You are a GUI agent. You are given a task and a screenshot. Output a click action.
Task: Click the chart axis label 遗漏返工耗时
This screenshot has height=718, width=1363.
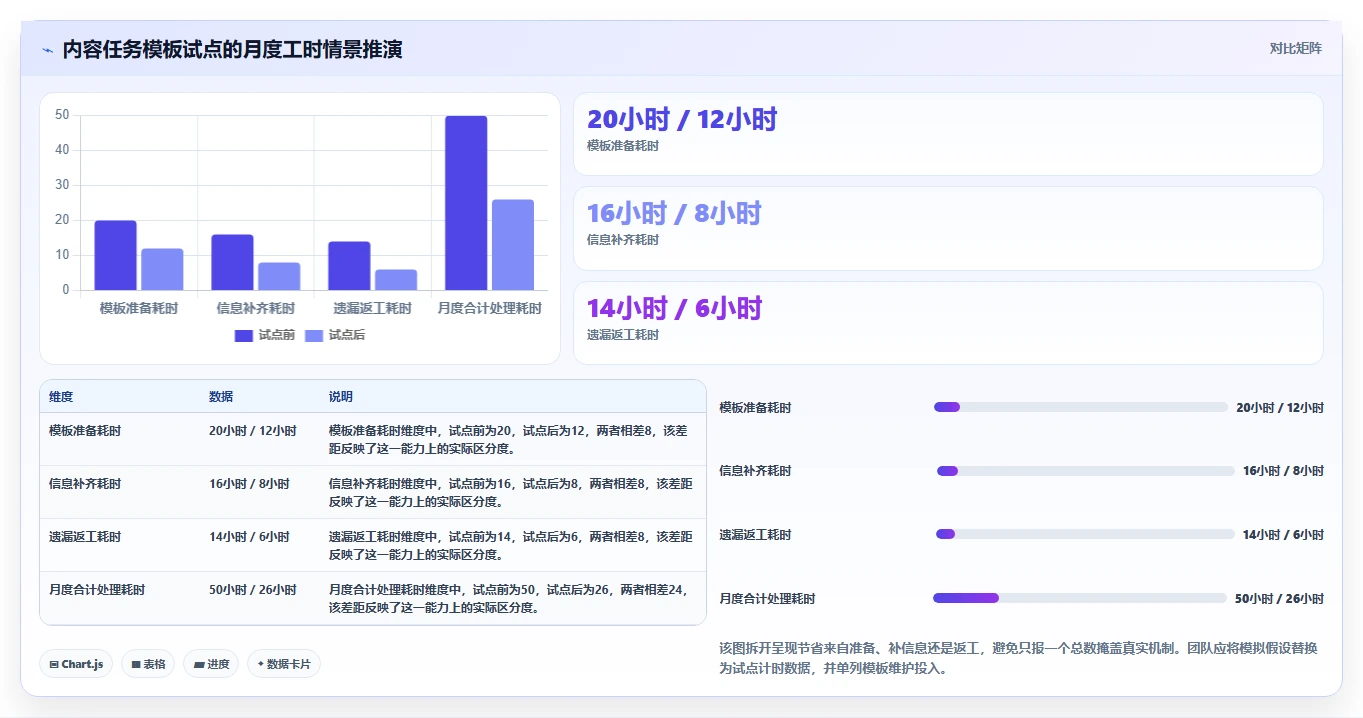point(373,308)
